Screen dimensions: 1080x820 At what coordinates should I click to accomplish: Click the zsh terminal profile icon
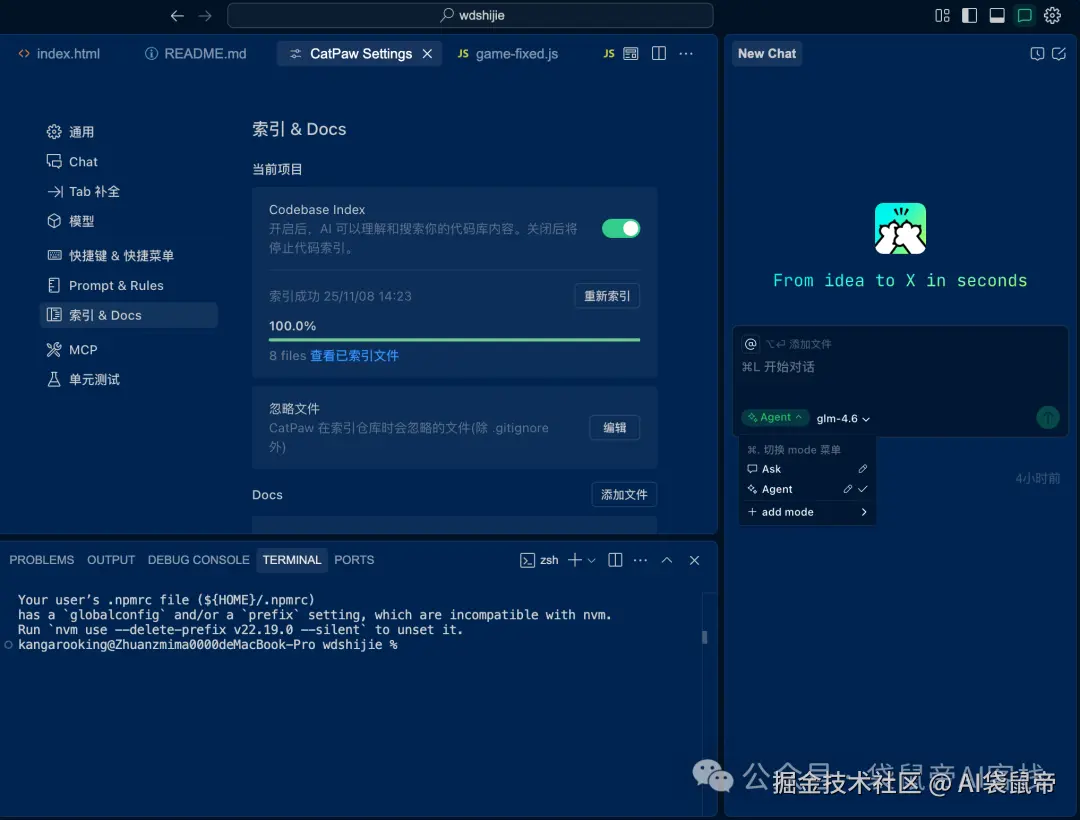point(527,560)
